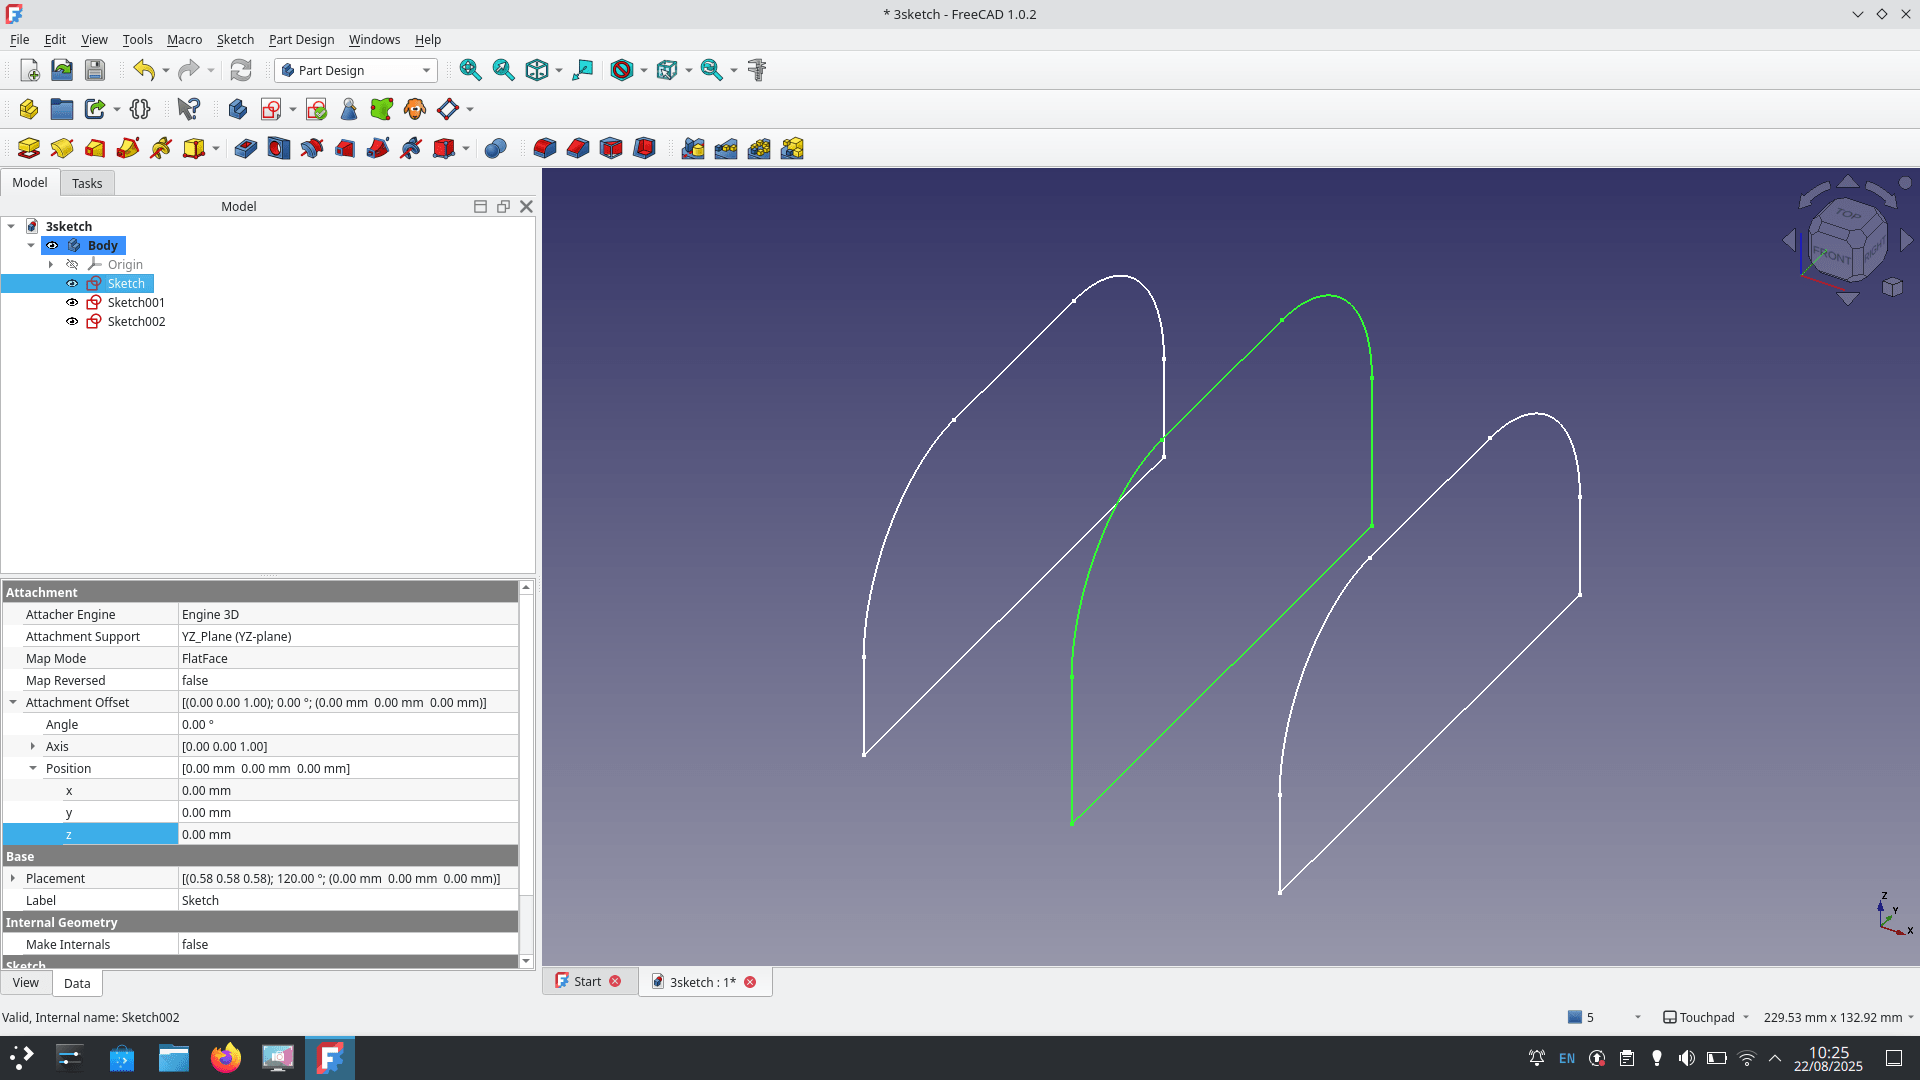Click the Pad extrusion tool icon
This screenshot has width=1920, height=1080.
29,149
